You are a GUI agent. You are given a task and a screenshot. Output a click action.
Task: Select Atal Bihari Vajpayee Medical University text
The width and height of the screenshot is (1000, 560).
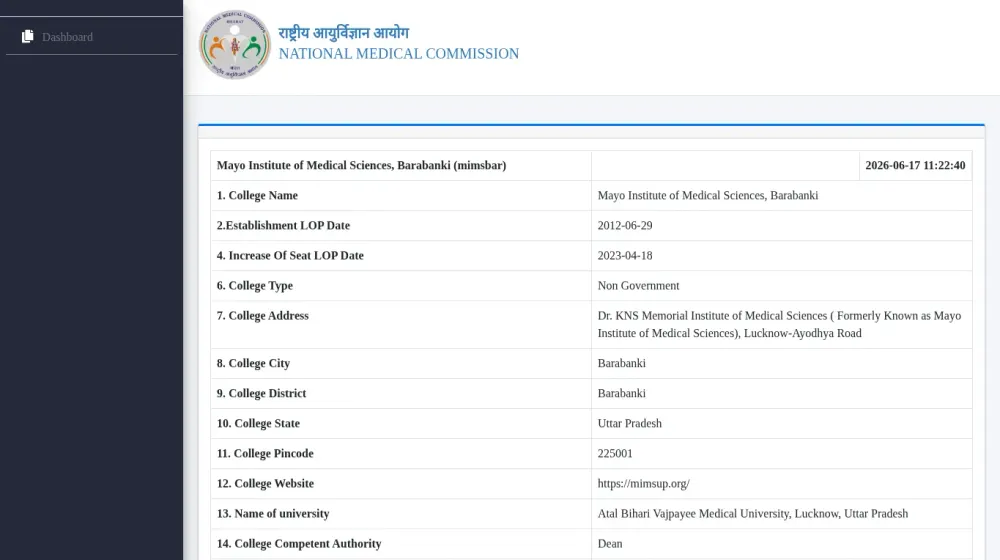pyautogui.click(x=753, y=513)
